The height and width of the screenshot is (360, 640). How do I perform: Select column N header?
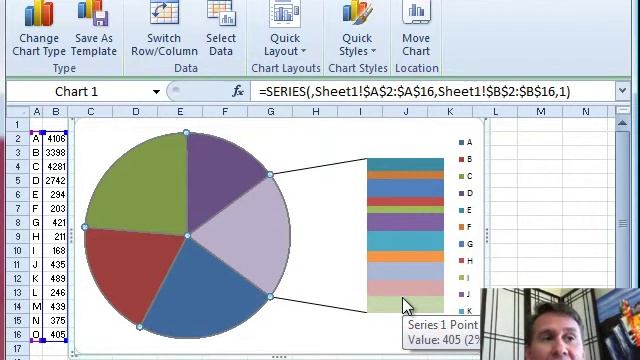pyautogui.click(x=586, y=111)
